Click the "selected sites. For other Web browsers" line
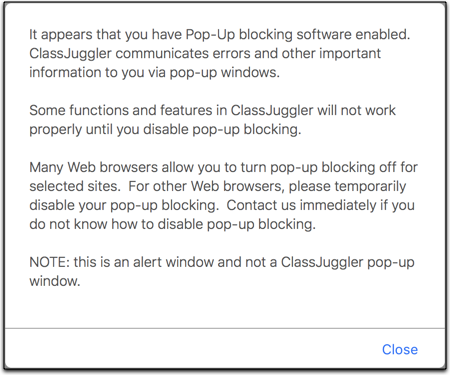The height and width of the screenshot is (375, 450). (217, 186)
